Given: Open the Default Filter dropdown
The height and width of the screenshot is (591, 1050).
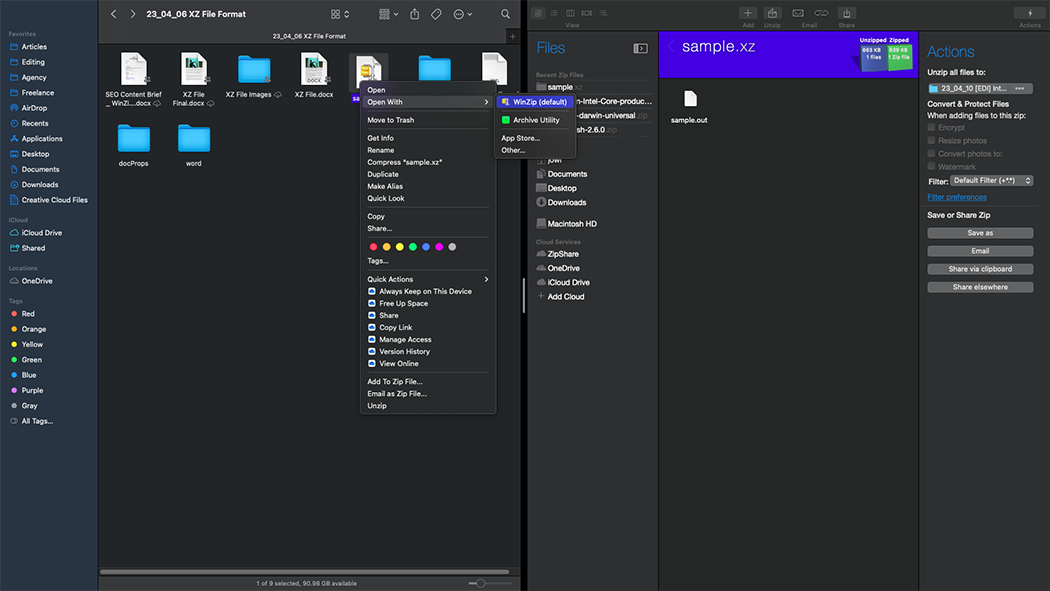Looking at the screenshot, I should [991, 181].
